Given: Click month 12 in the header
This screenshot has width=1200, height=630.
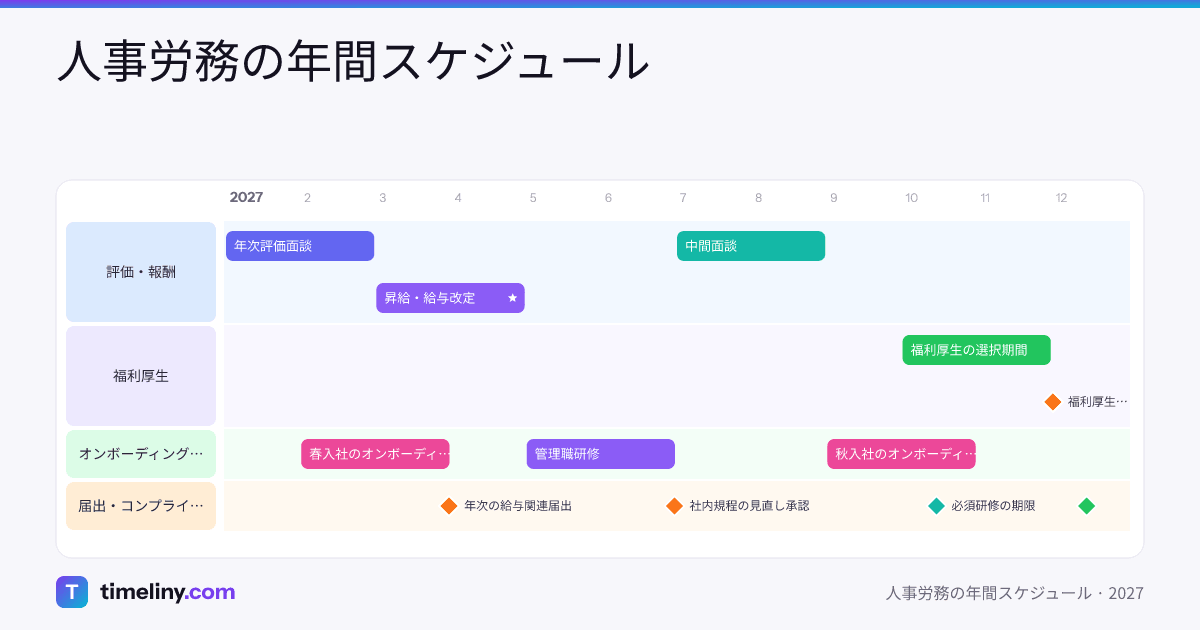Looking at the screenshot, I should [1061, 198].
